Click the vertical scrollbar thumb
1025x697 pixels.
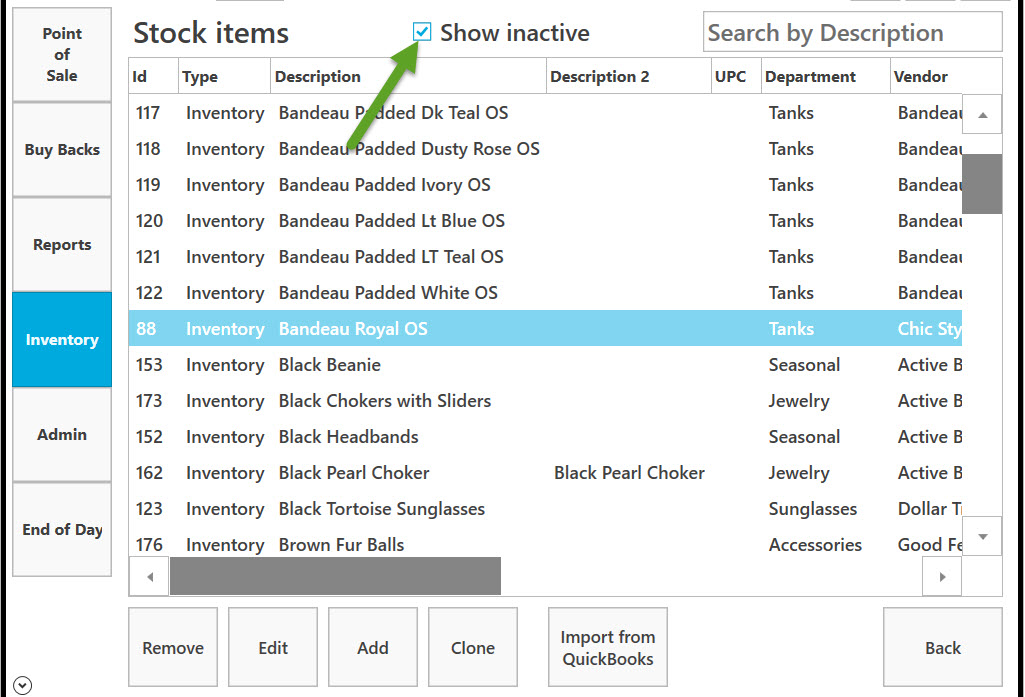point(982,184)
